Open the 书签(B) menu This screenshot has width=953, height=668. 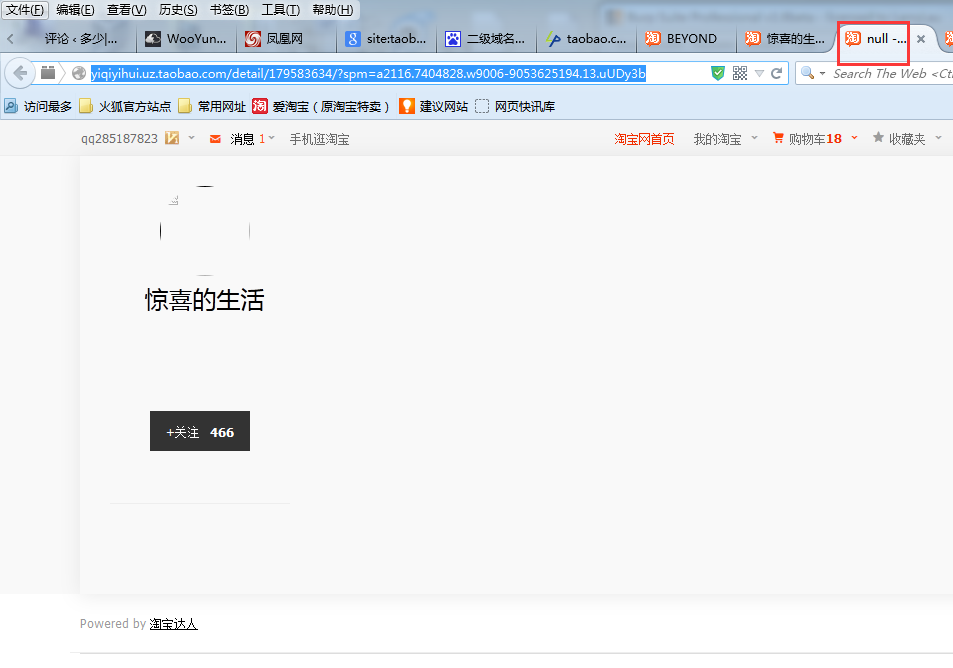229,10
